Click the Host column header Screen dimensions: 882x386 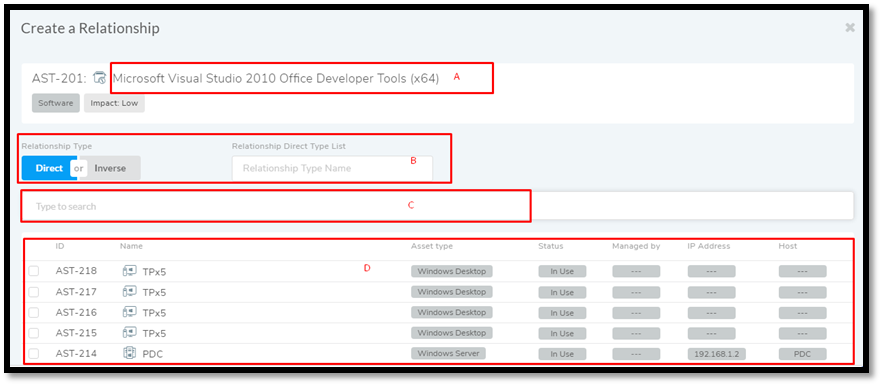click(x=788, y=246)
